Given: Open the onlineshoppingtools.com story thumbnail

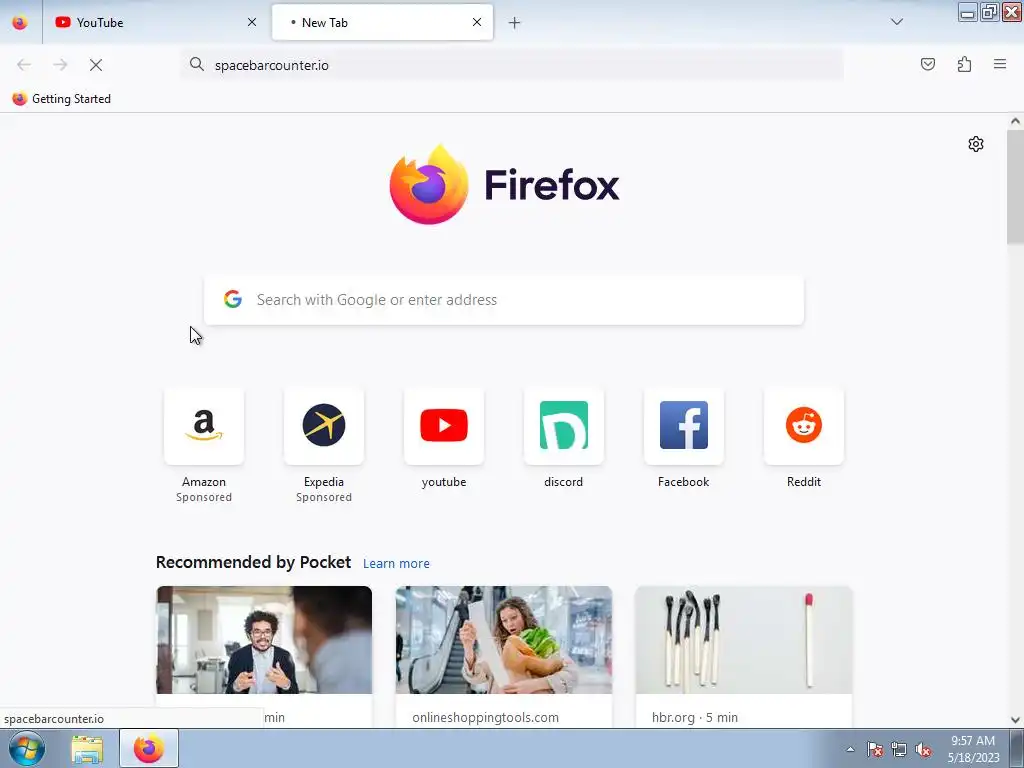Looking at the screenshot, I should coord(504,640).
